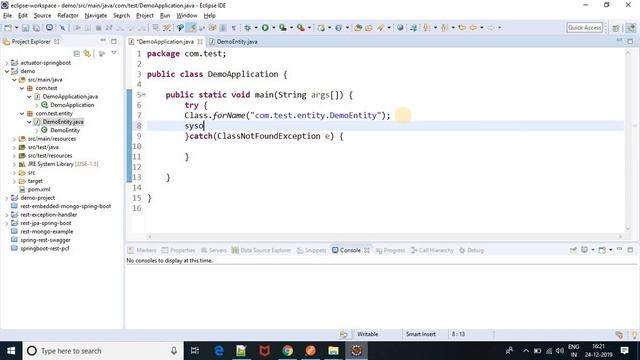Open the Window menu
Image resolution: width=640 pixels, height=360 pixels.
[187, 16]
